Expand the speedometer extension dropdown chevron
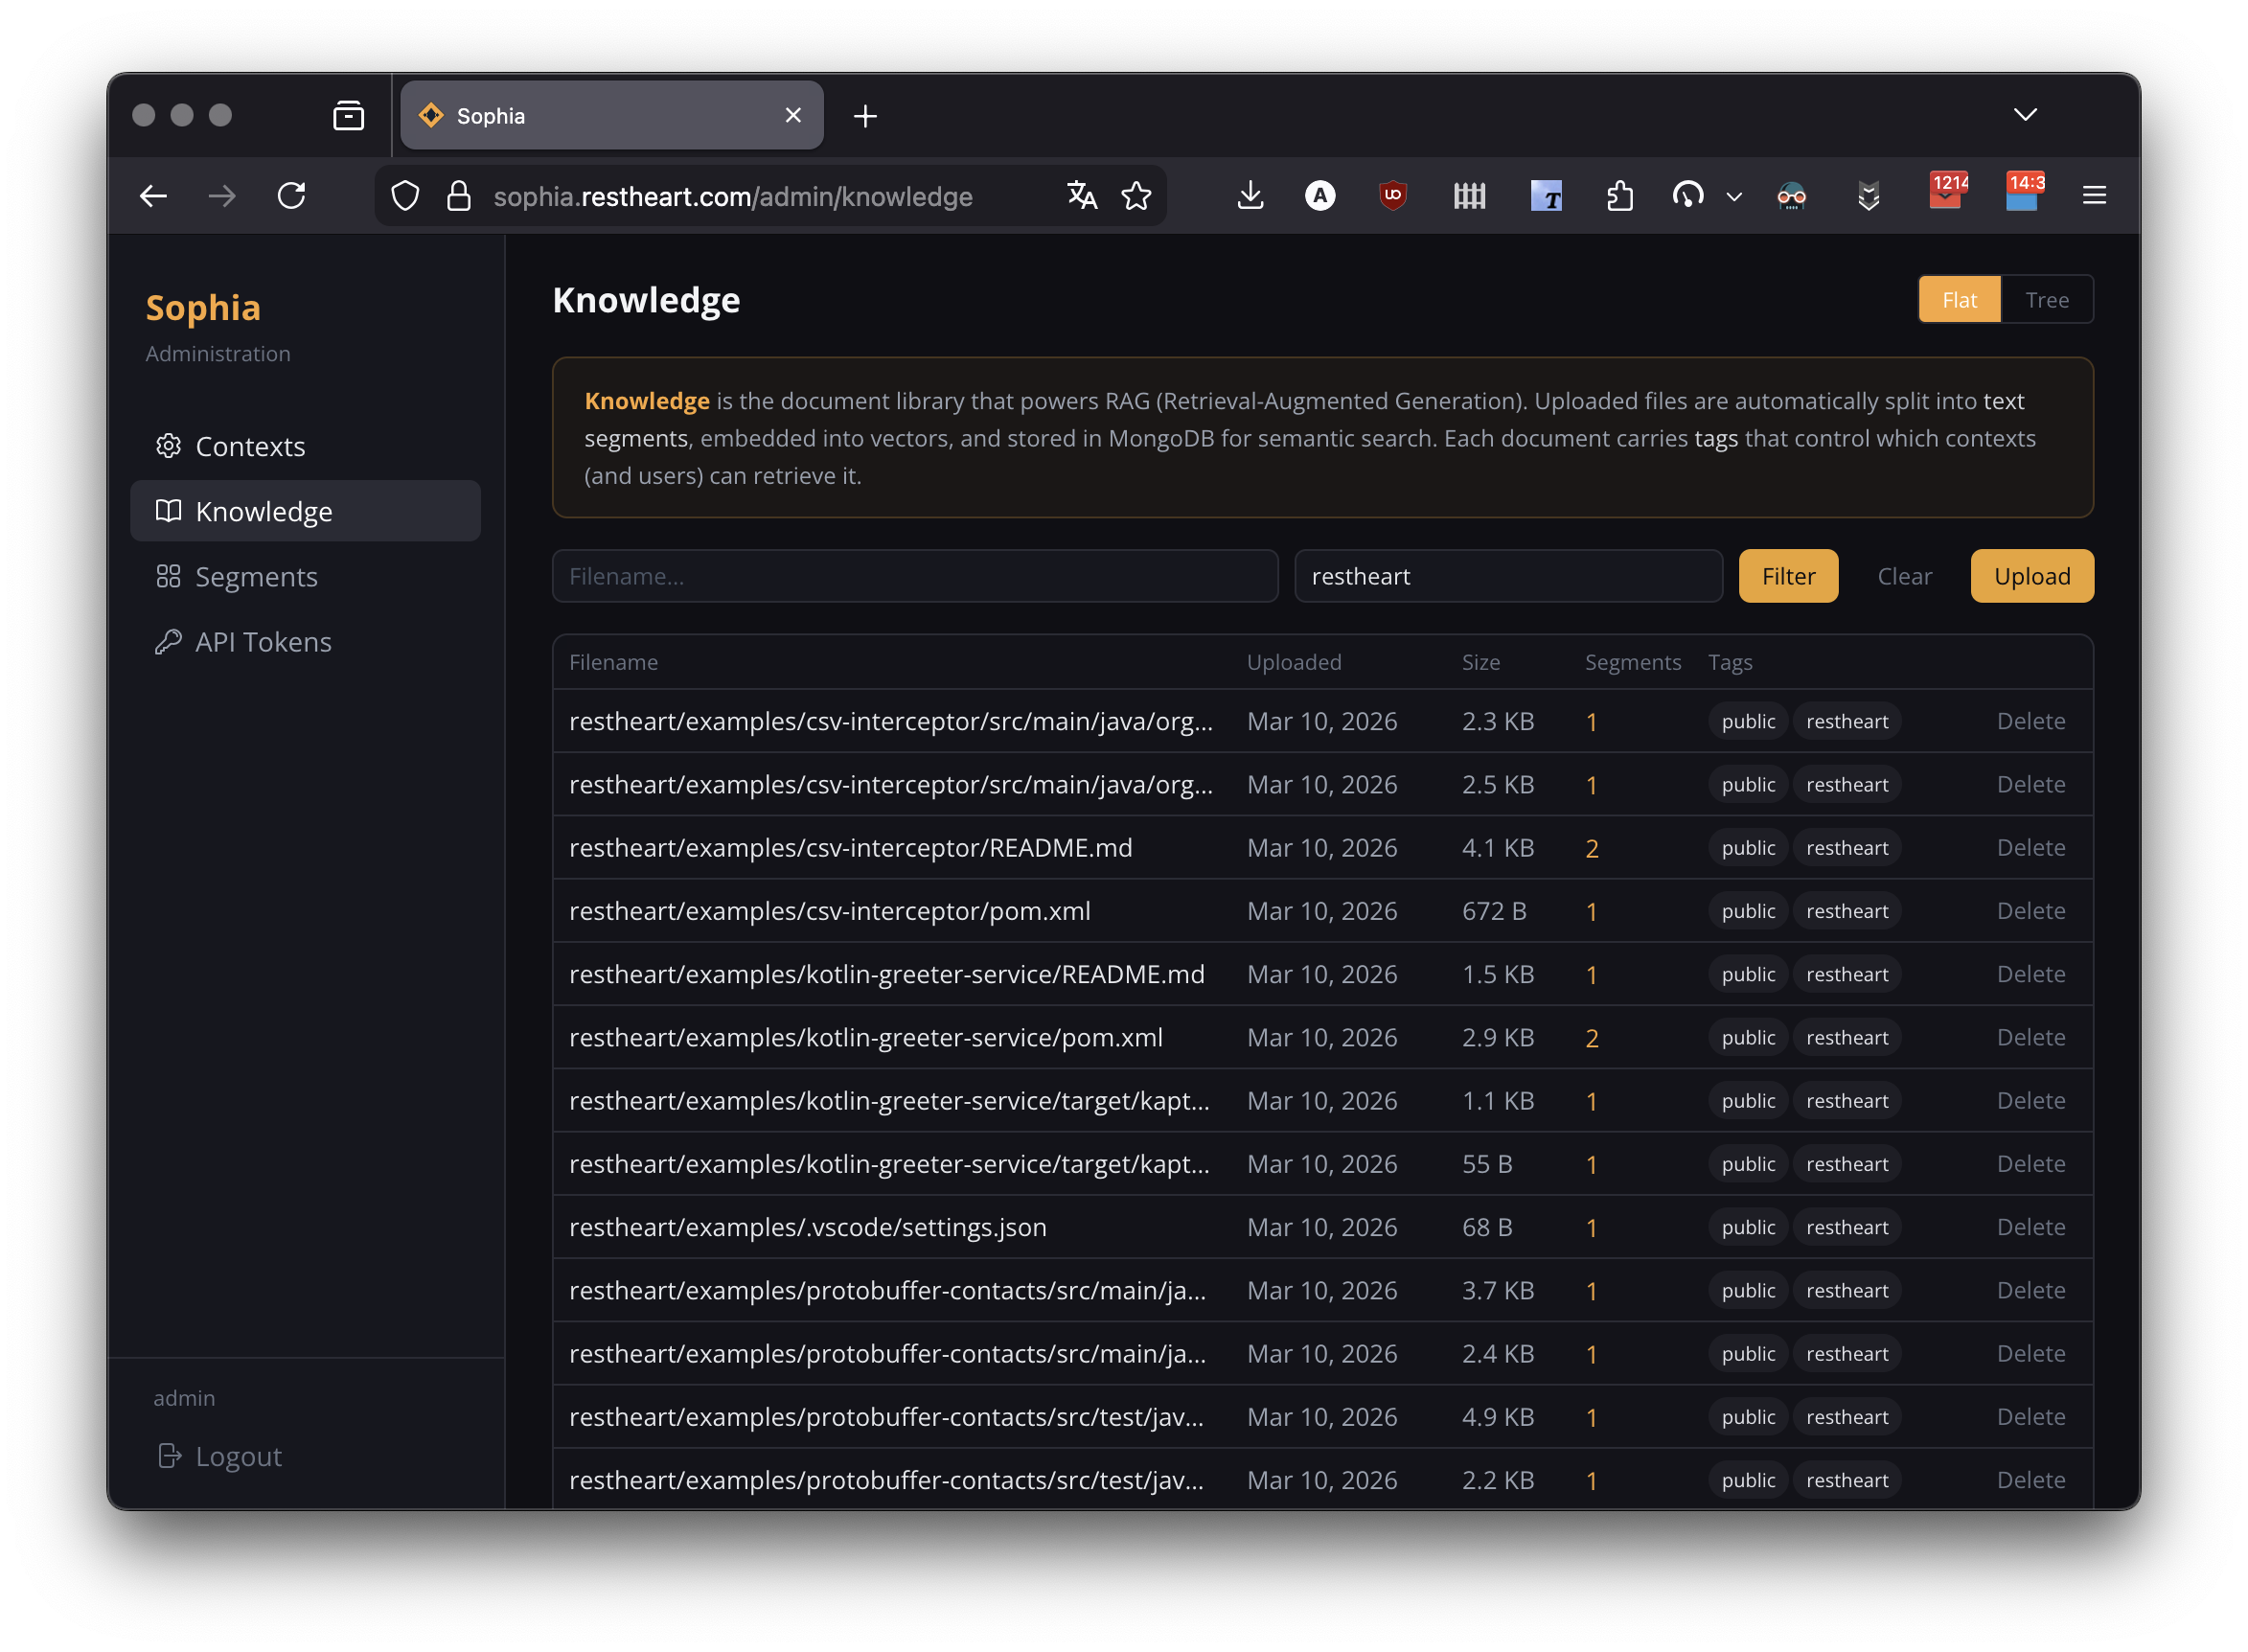Screen dimensions: 2248x1652 1733,197
